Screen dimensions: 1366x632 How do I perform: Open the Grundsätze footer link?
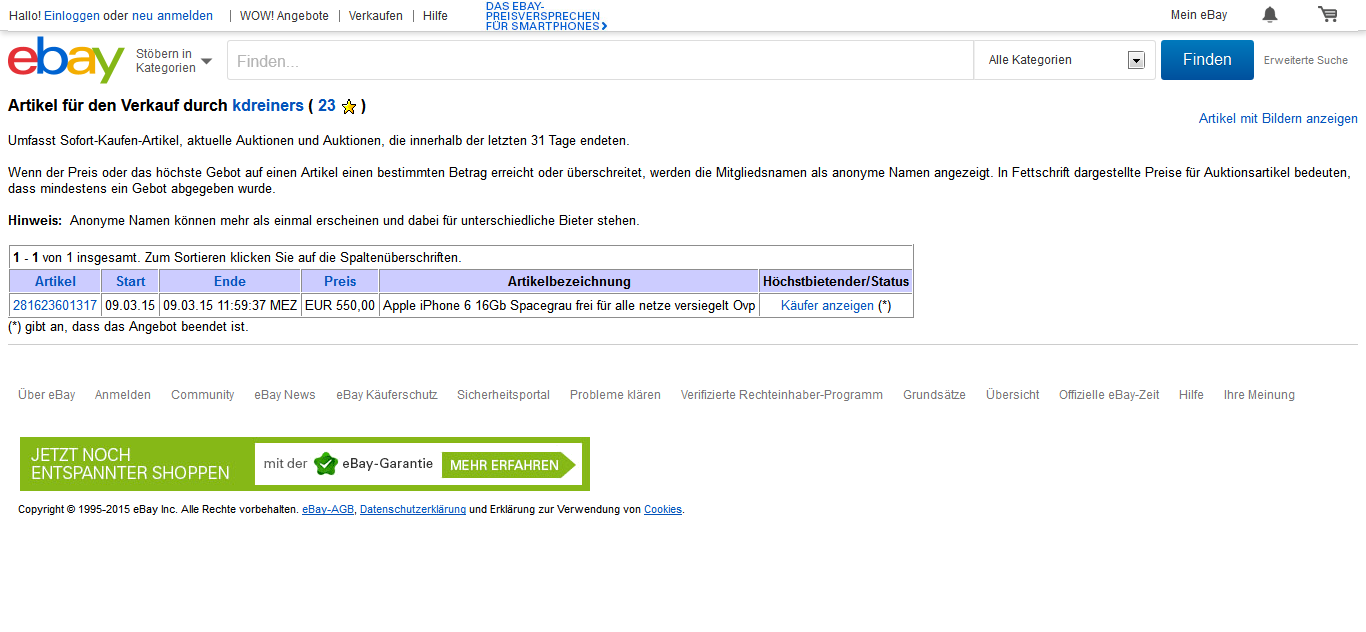click(x=934, y=395)
